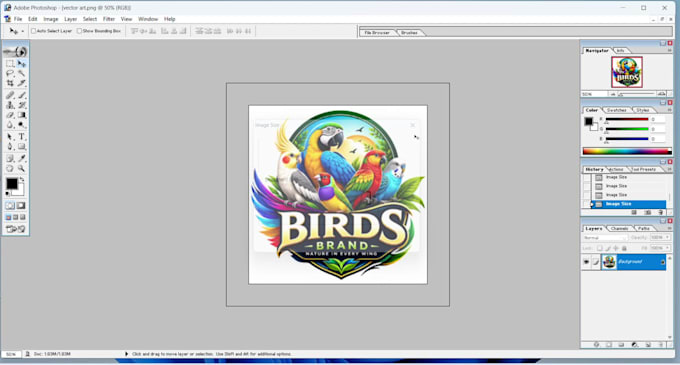Select the Eraser tool
The height and width of the screenshot is (365, 680).
[x=10, y=115]
